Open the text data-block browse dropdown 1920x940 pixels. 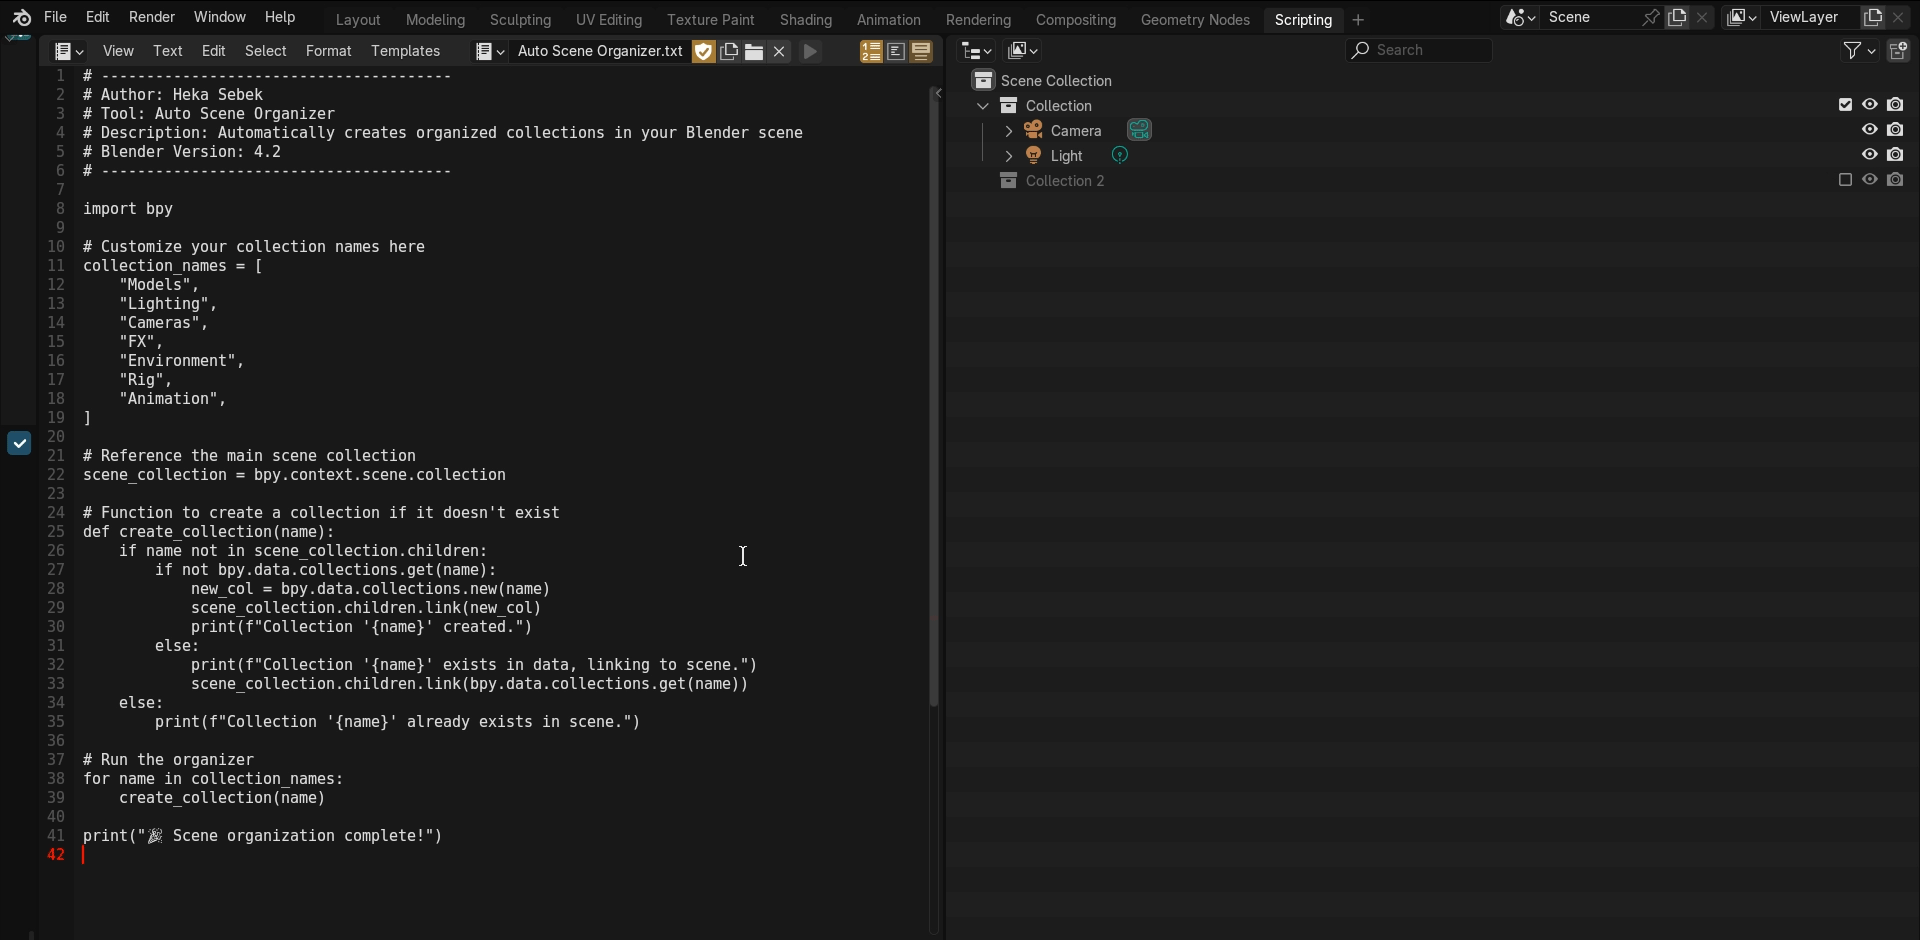[x=490, y=51]
